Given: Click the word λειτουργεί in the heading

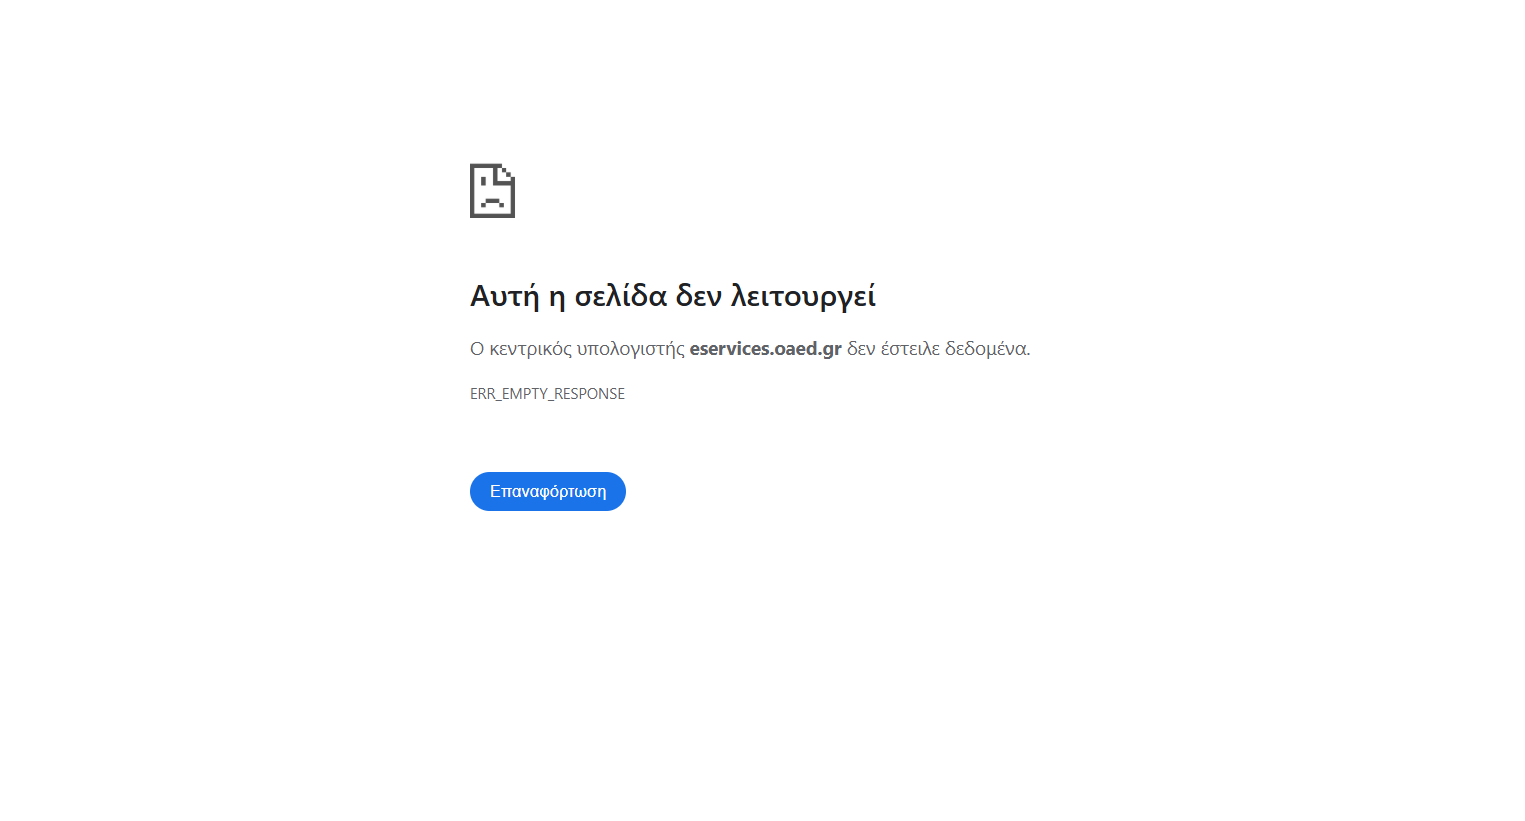Looking at the screenshot, I should (x=803, y=296).
